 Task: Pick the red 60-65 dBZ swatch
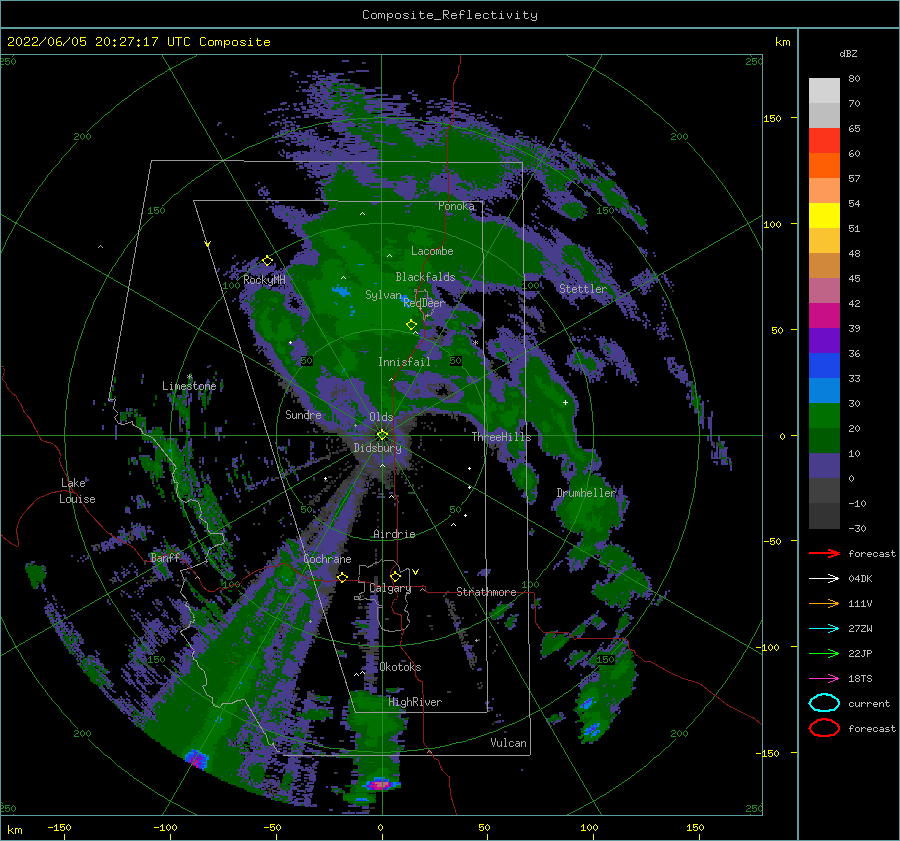point(824,140)
